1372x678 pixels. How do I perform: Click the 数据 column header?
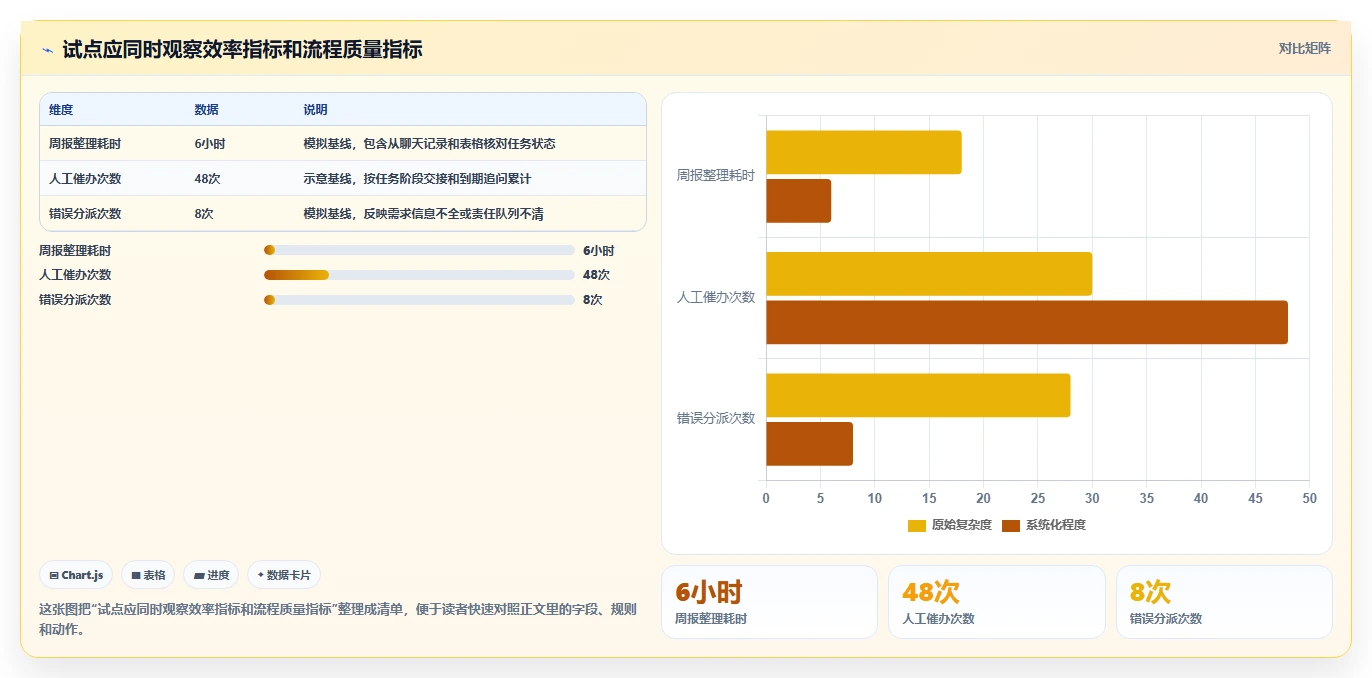[207, 110]
